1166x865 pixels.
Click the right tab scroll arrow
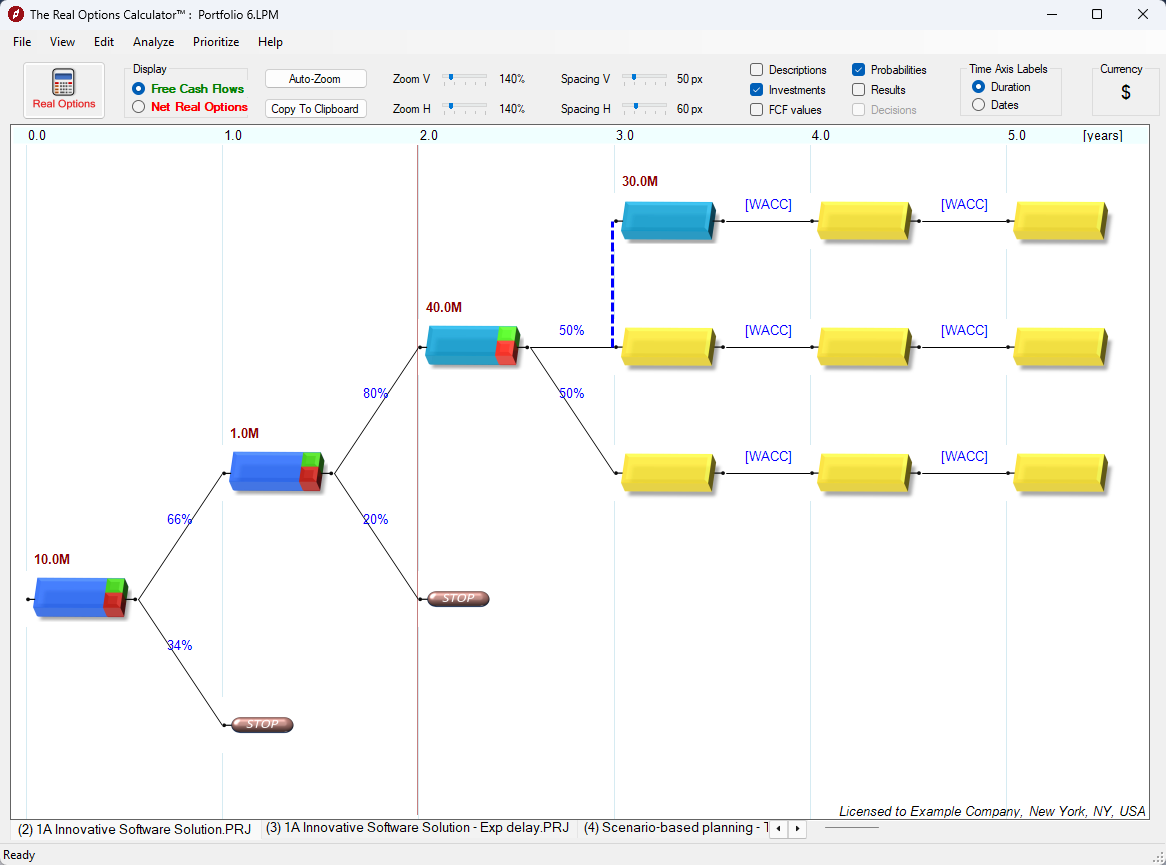tap(797, 829)
